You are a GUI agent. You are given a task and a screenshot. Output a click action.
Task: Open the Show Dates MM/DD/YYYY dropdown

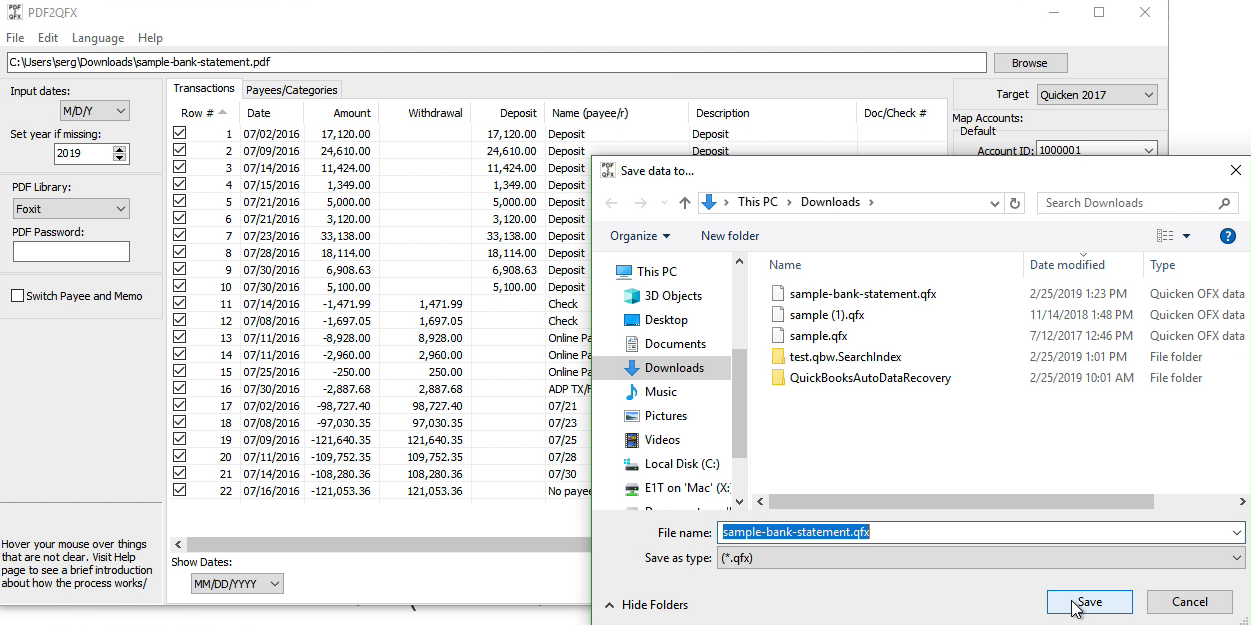click(x=237, y=584)
